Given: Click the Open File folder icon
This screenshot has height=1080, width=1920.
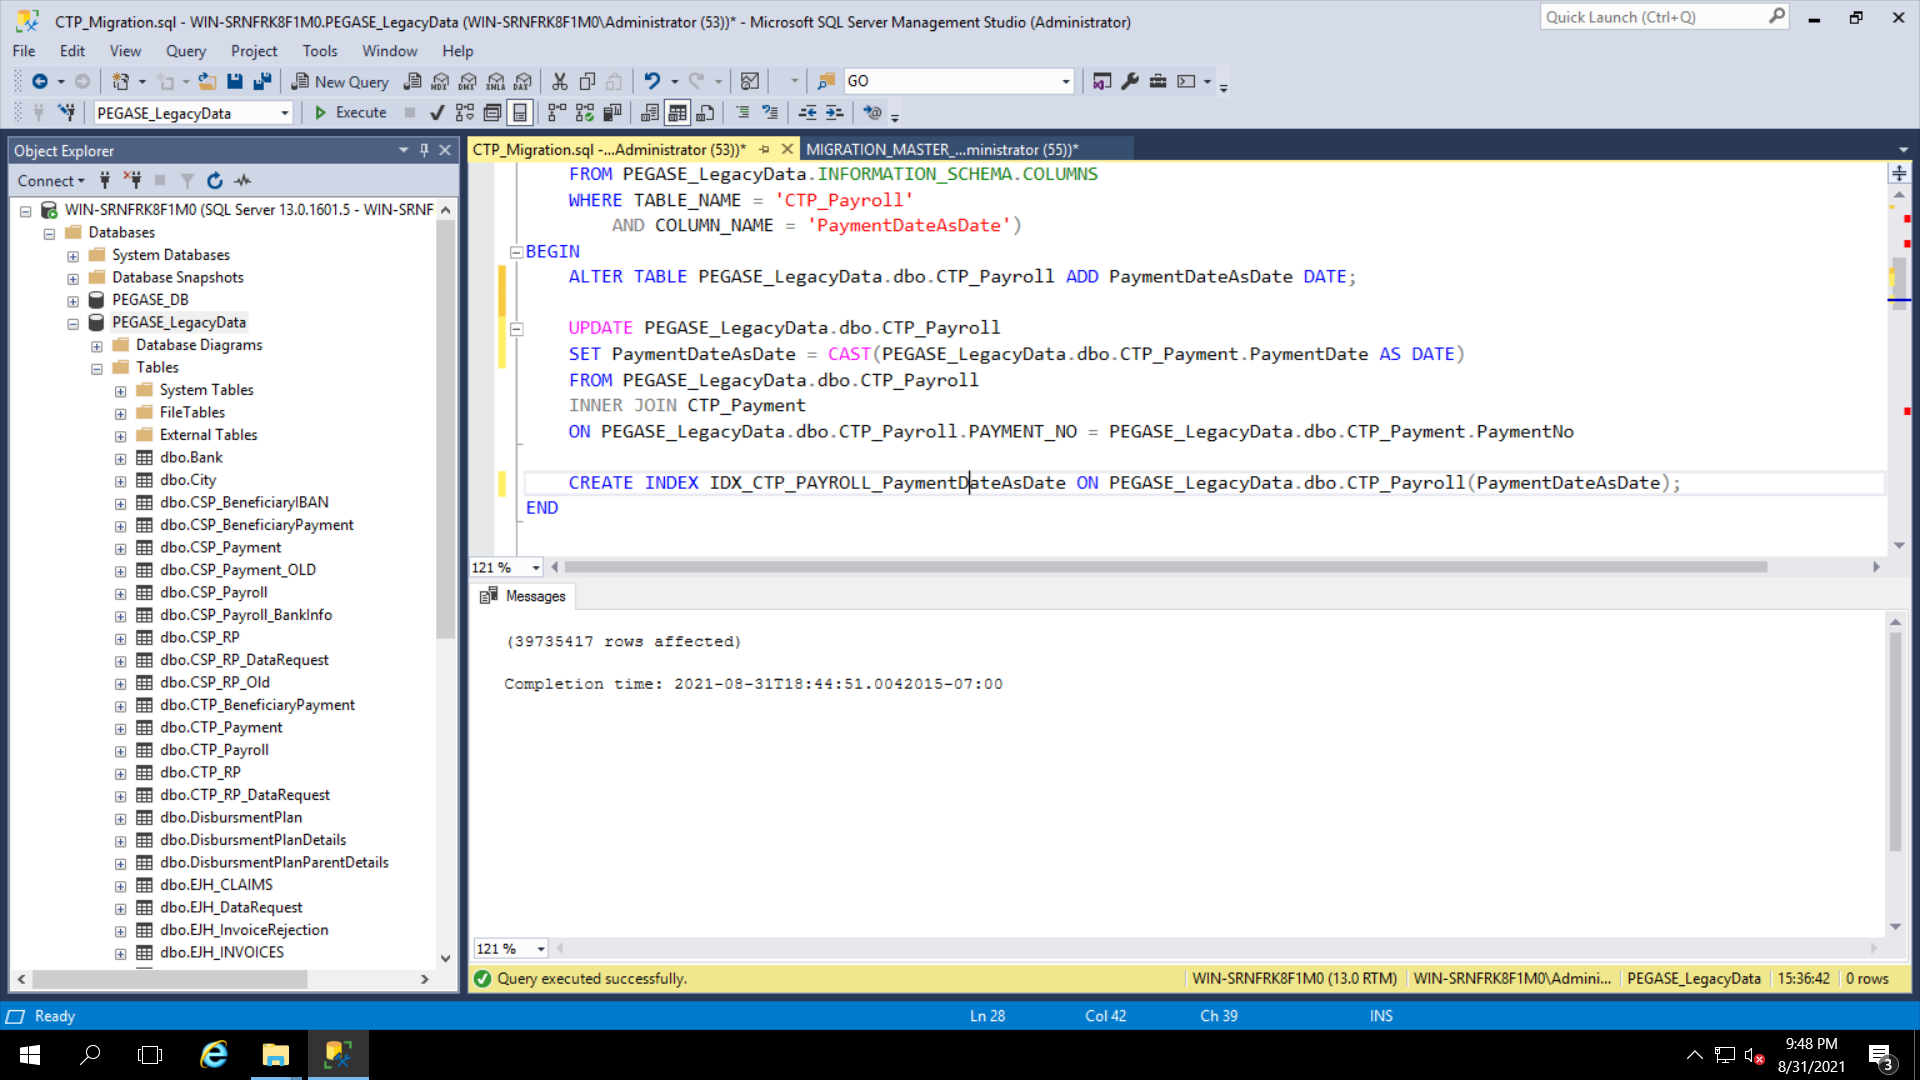Looking at the screenshot, I should [207, 82].
